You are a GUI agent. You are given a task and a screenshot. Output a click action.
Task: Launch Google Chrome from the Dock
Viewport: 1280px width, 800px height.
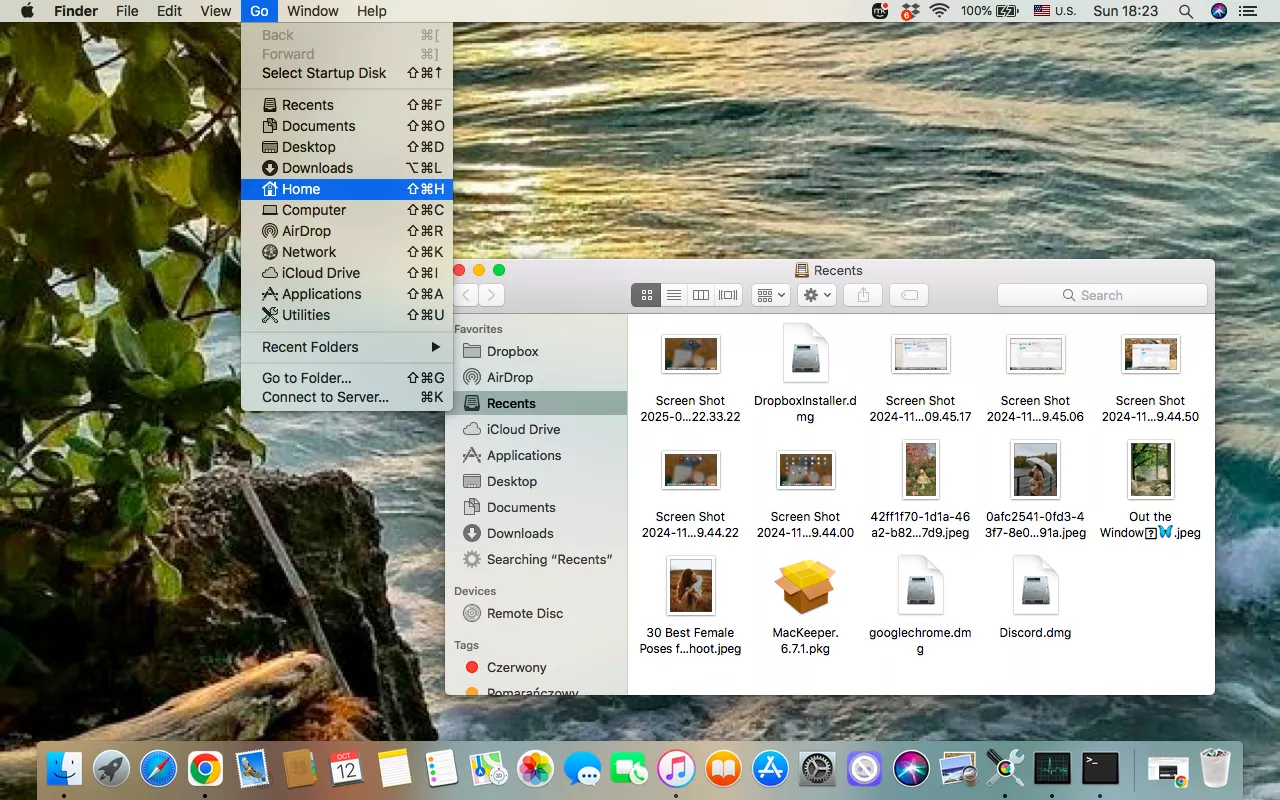206,769
